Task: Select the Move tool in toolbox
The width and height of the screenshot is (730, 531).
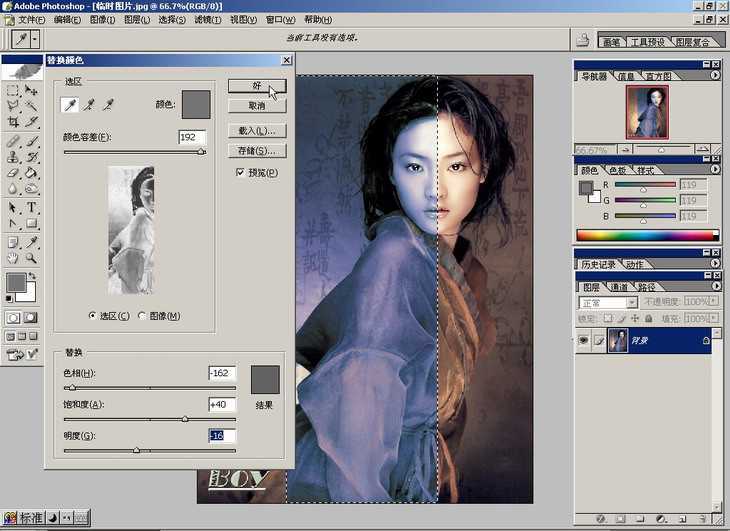Action: pyautogui.click(x=31, y=90)
